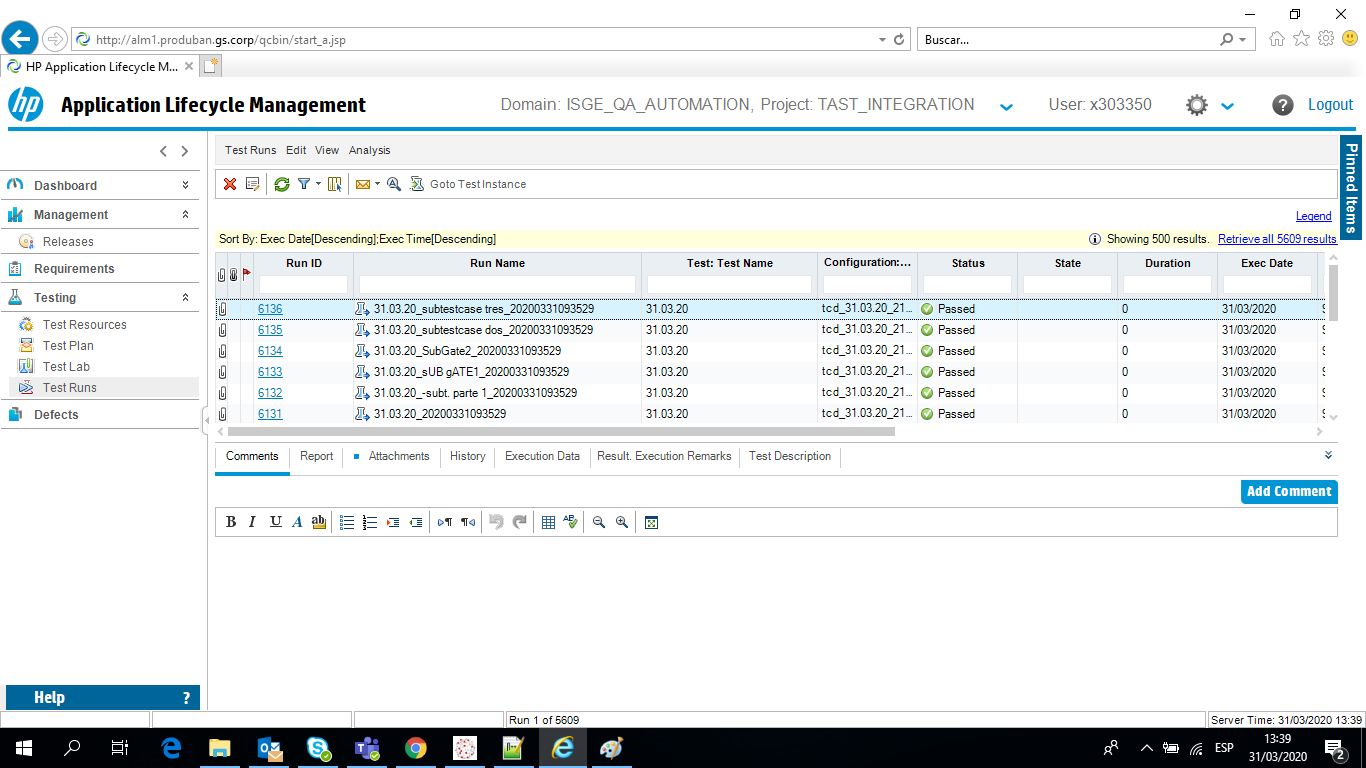Click the Run Name filter field
Screen dimensions: 1366x768
[x=497, y=285]
